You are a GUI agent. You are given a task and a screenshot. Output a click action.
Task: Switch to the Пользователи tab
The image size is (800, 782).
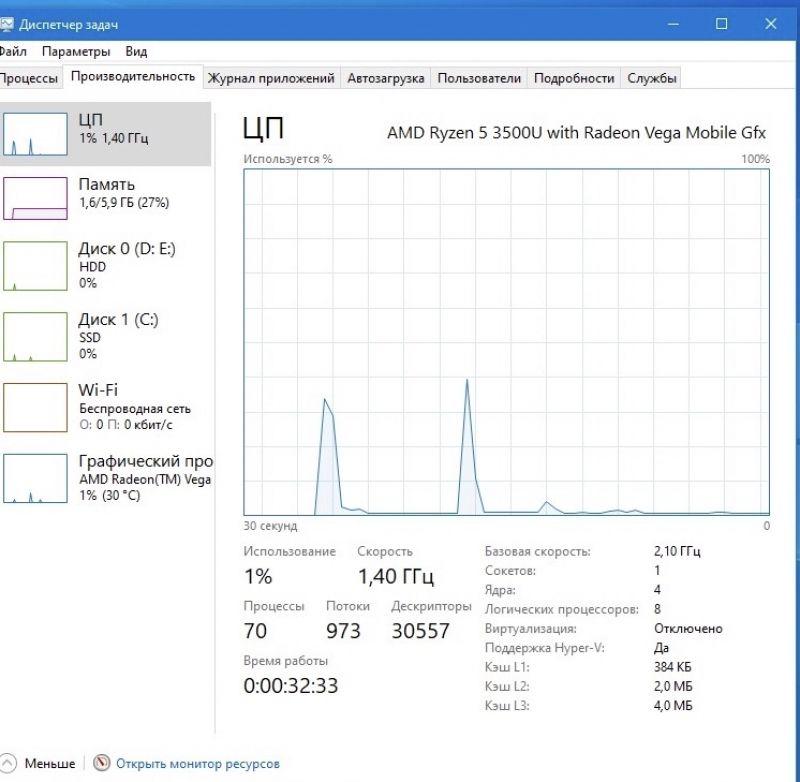tap(479, 78)
